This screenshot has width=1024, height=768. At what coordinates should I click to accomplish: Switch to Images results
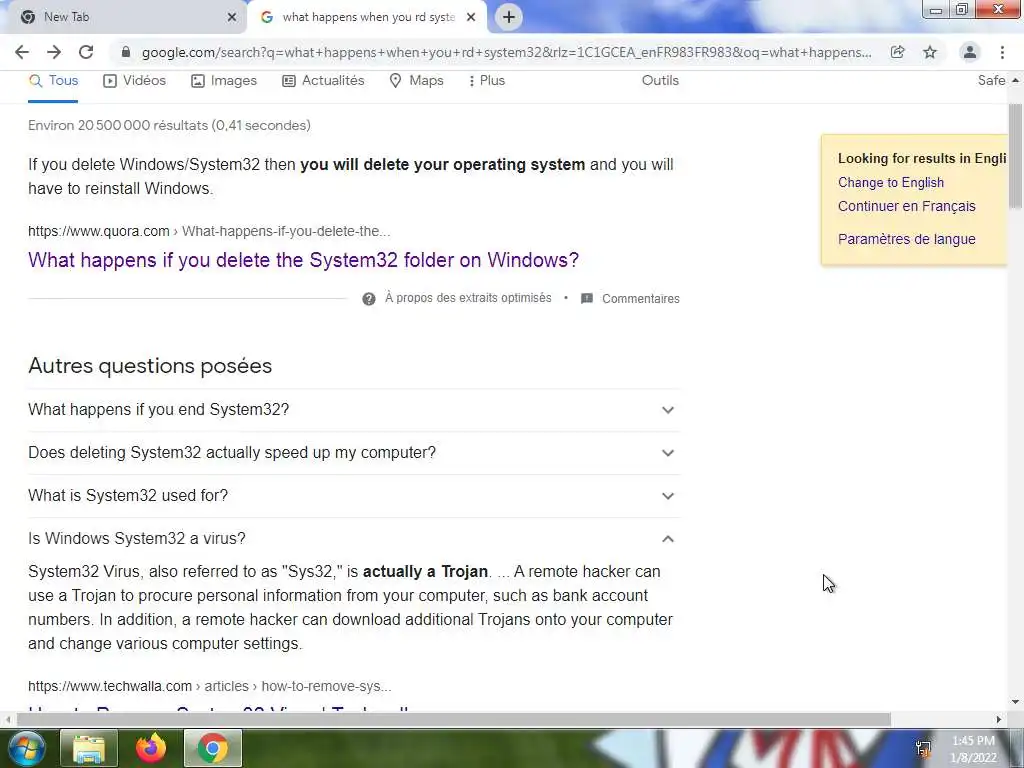pyautogui.click(x=224, y=80)
